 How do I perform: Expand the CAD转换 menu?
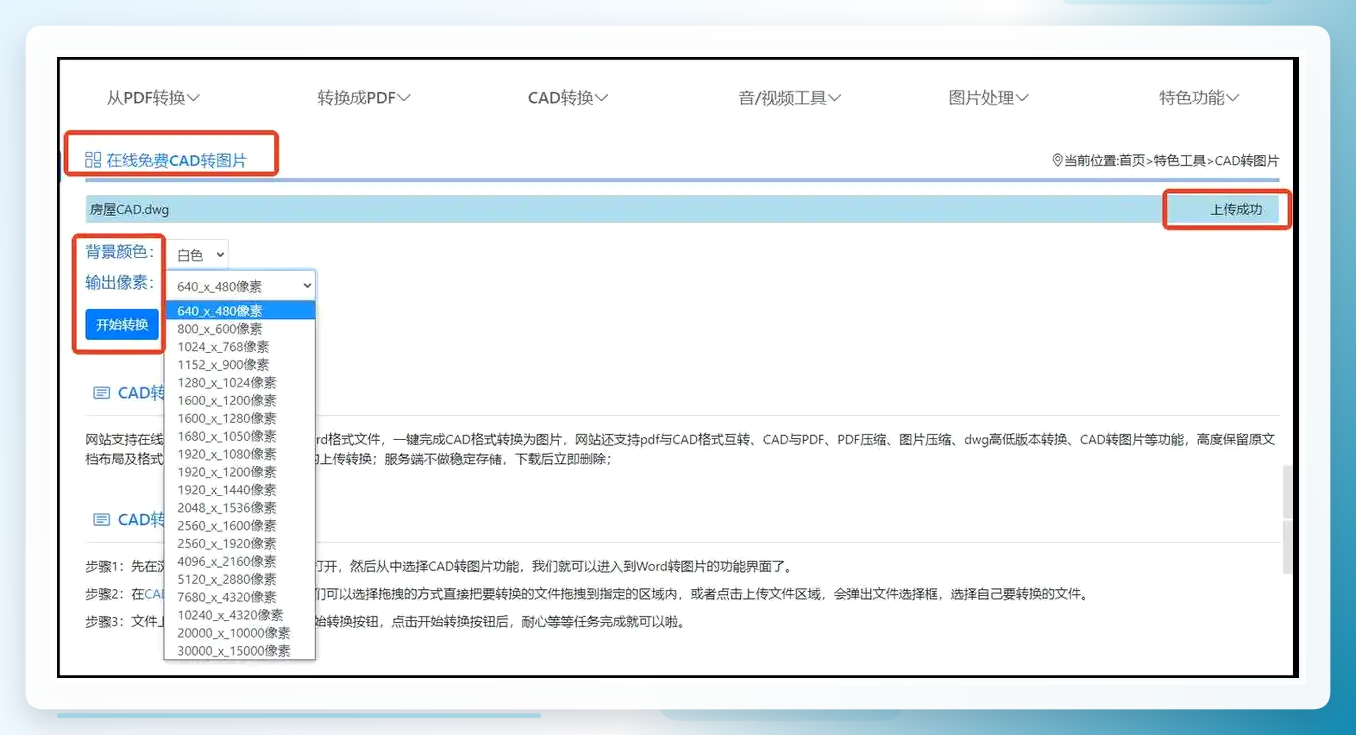click(568, 98)
